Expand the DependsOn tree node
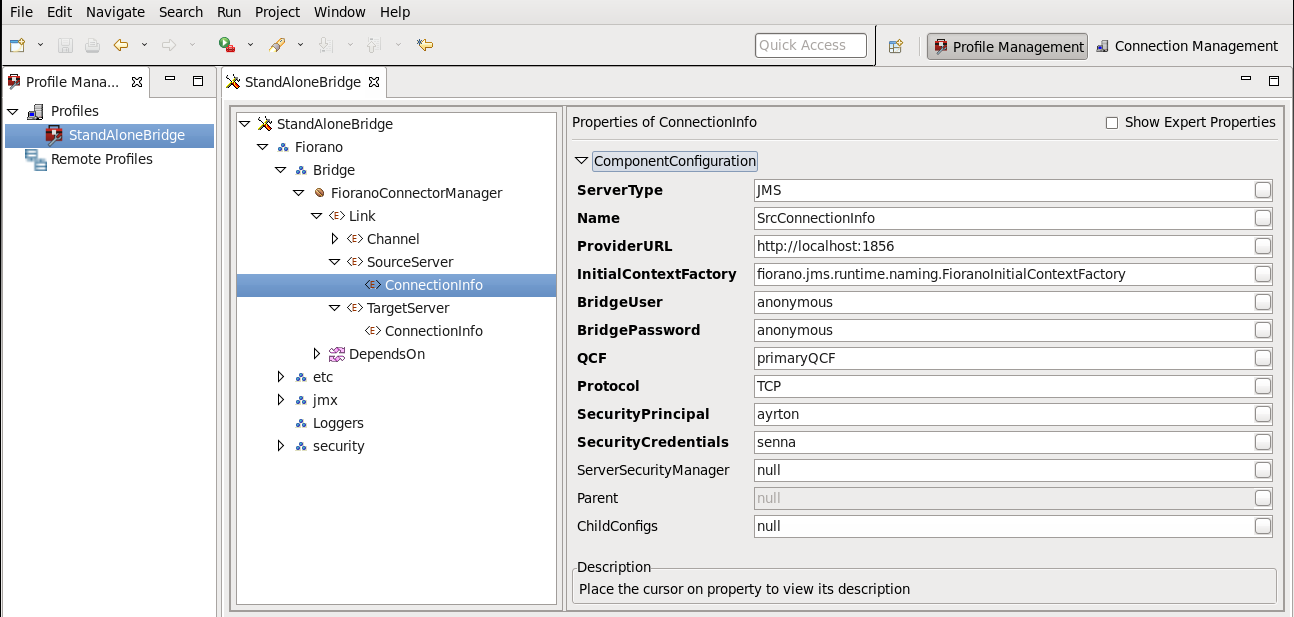 [317, 354]
